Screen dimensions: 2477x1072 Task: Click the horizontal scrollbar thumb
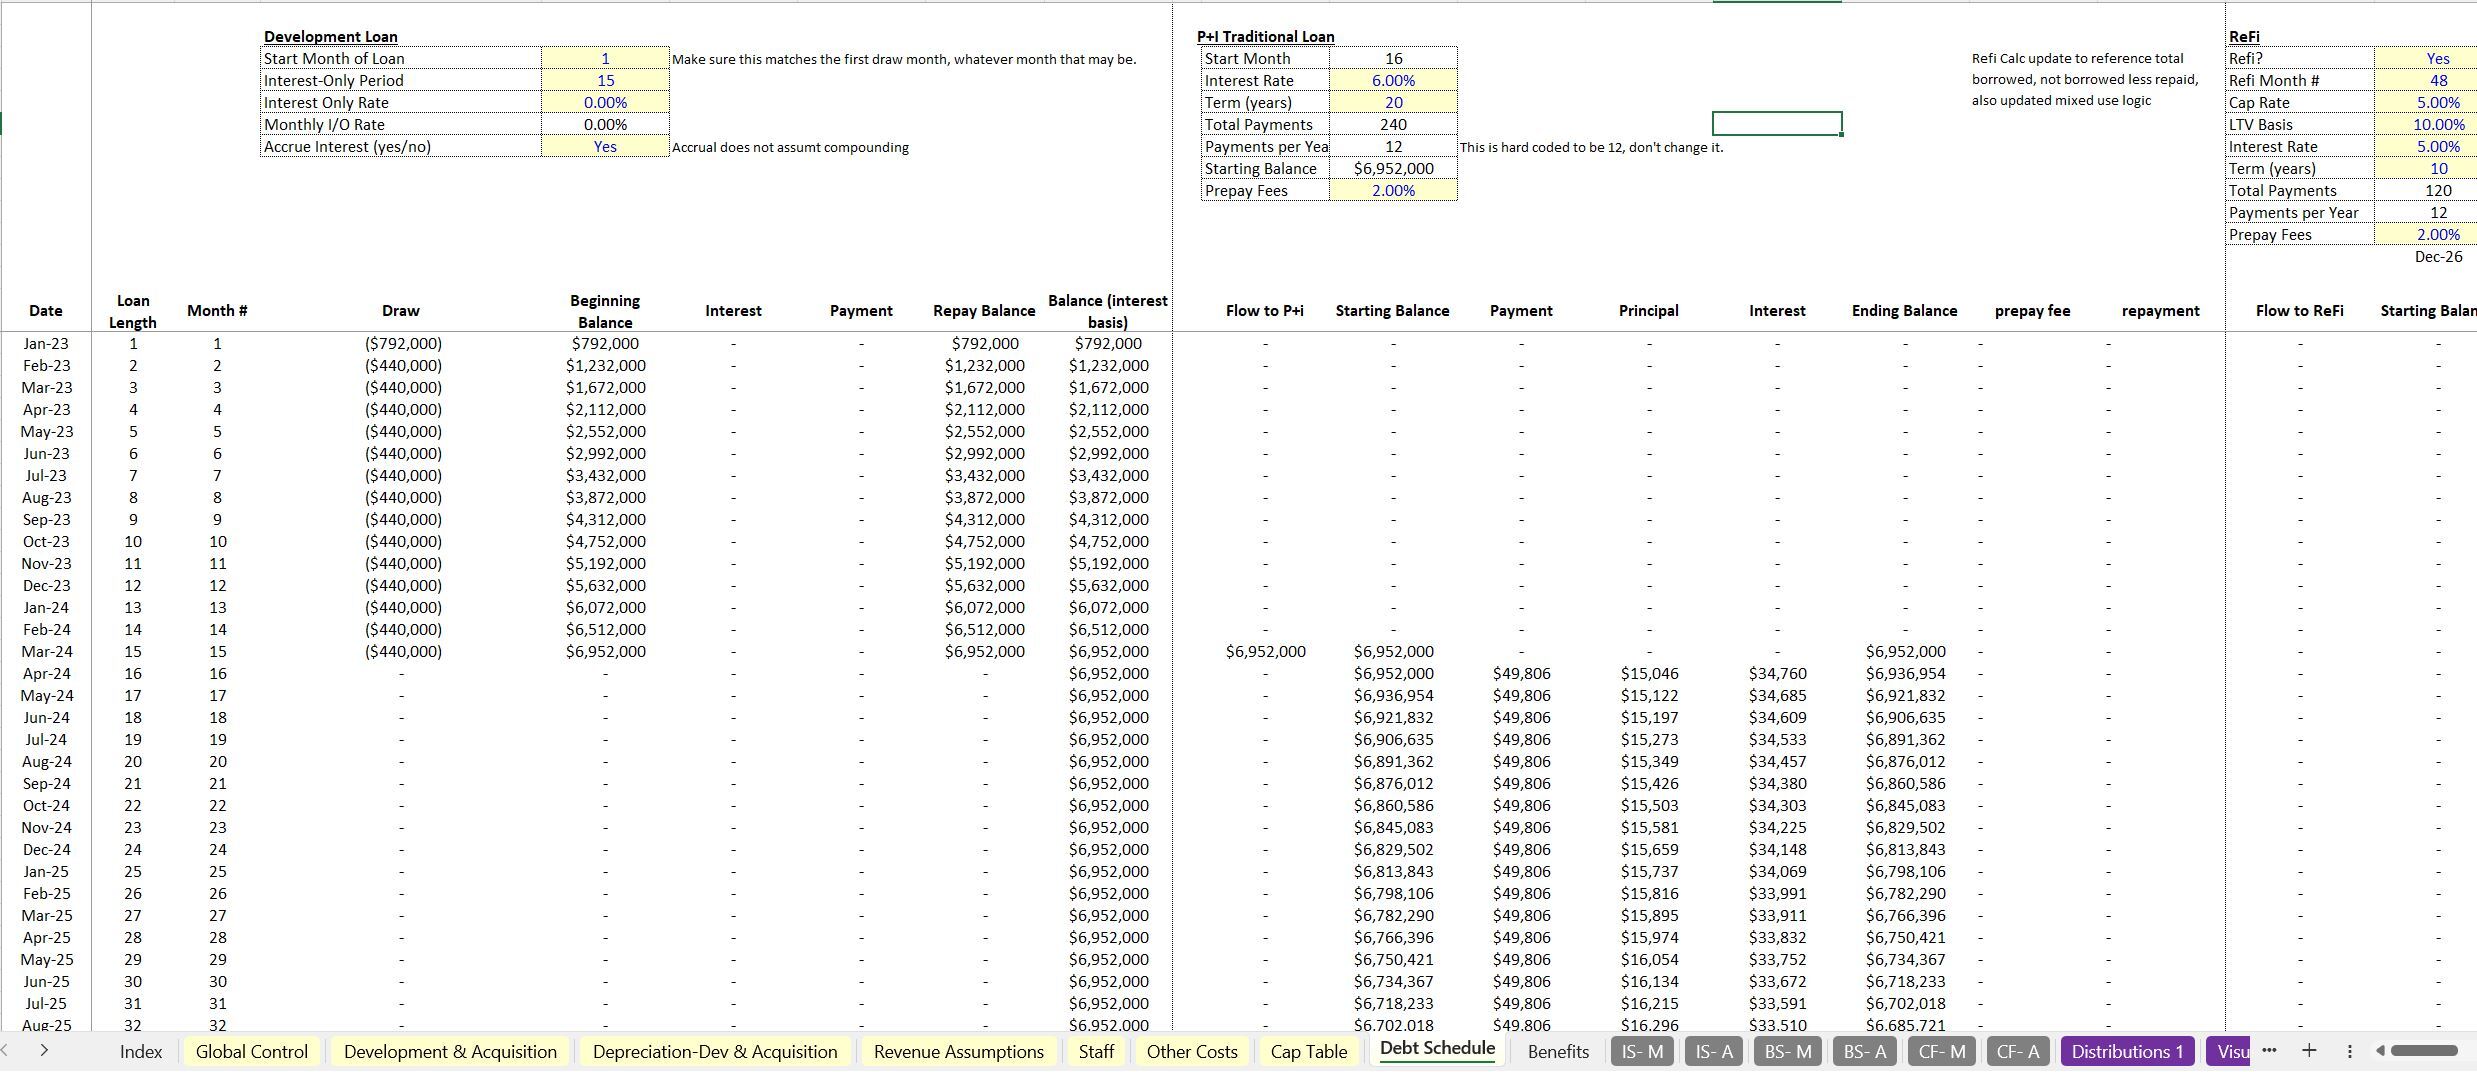point(2423,1050)
